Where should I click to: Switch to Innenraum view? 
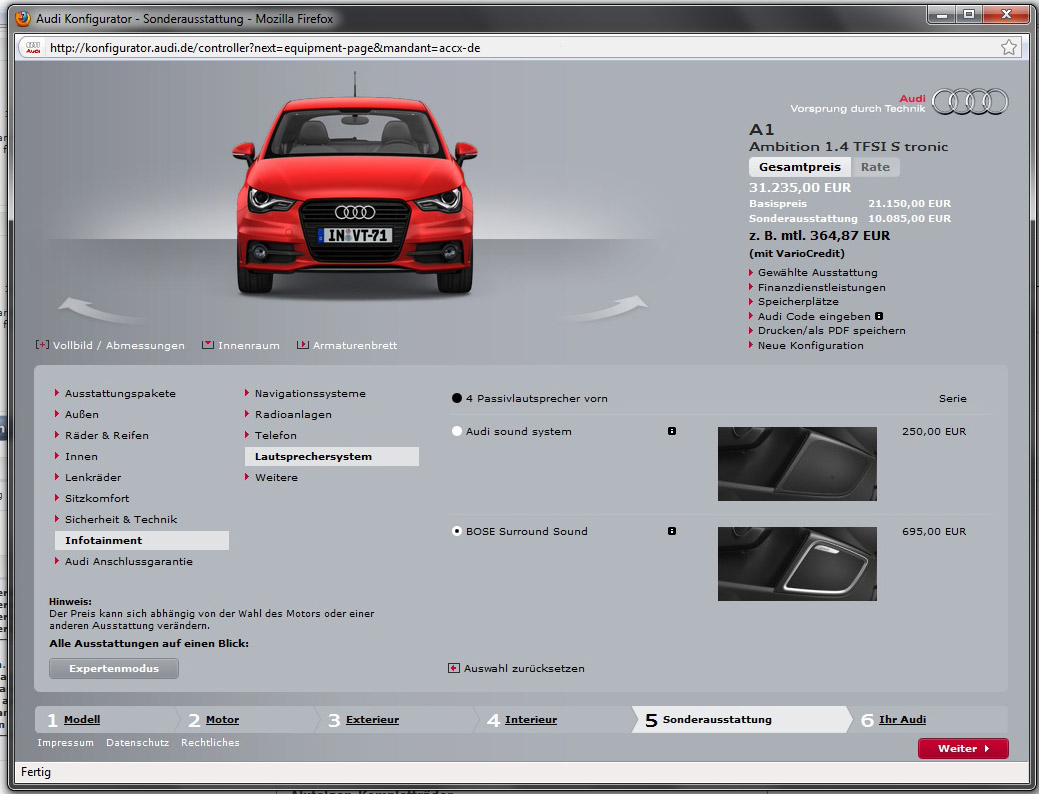241,345
